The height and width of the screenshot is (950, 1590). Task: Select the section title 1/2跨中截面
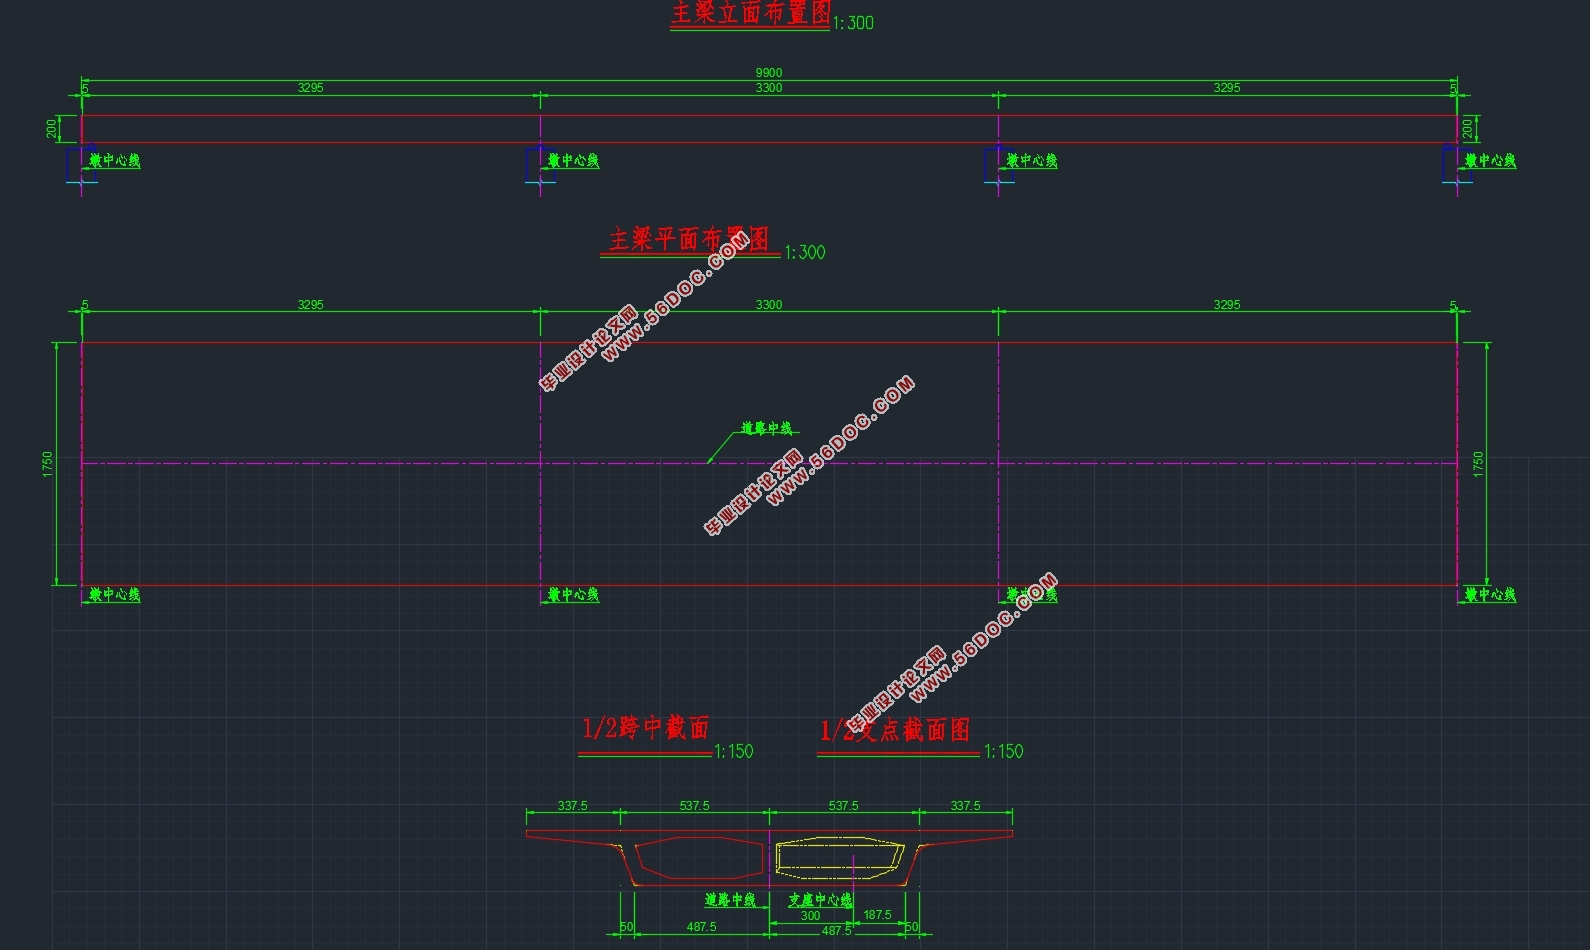pyautogui.click(x=645, y=727)
